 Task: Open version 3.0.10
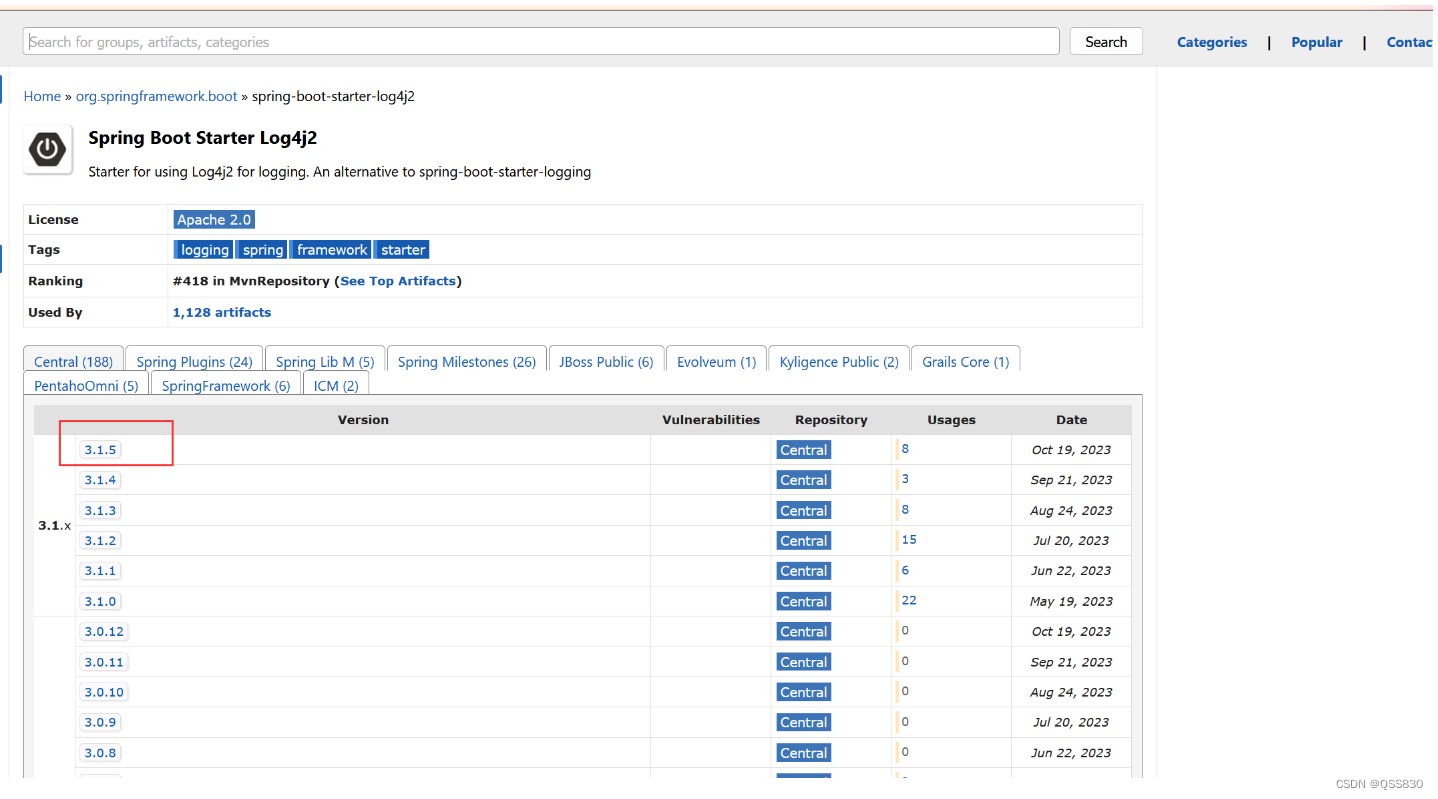[104, 692]
